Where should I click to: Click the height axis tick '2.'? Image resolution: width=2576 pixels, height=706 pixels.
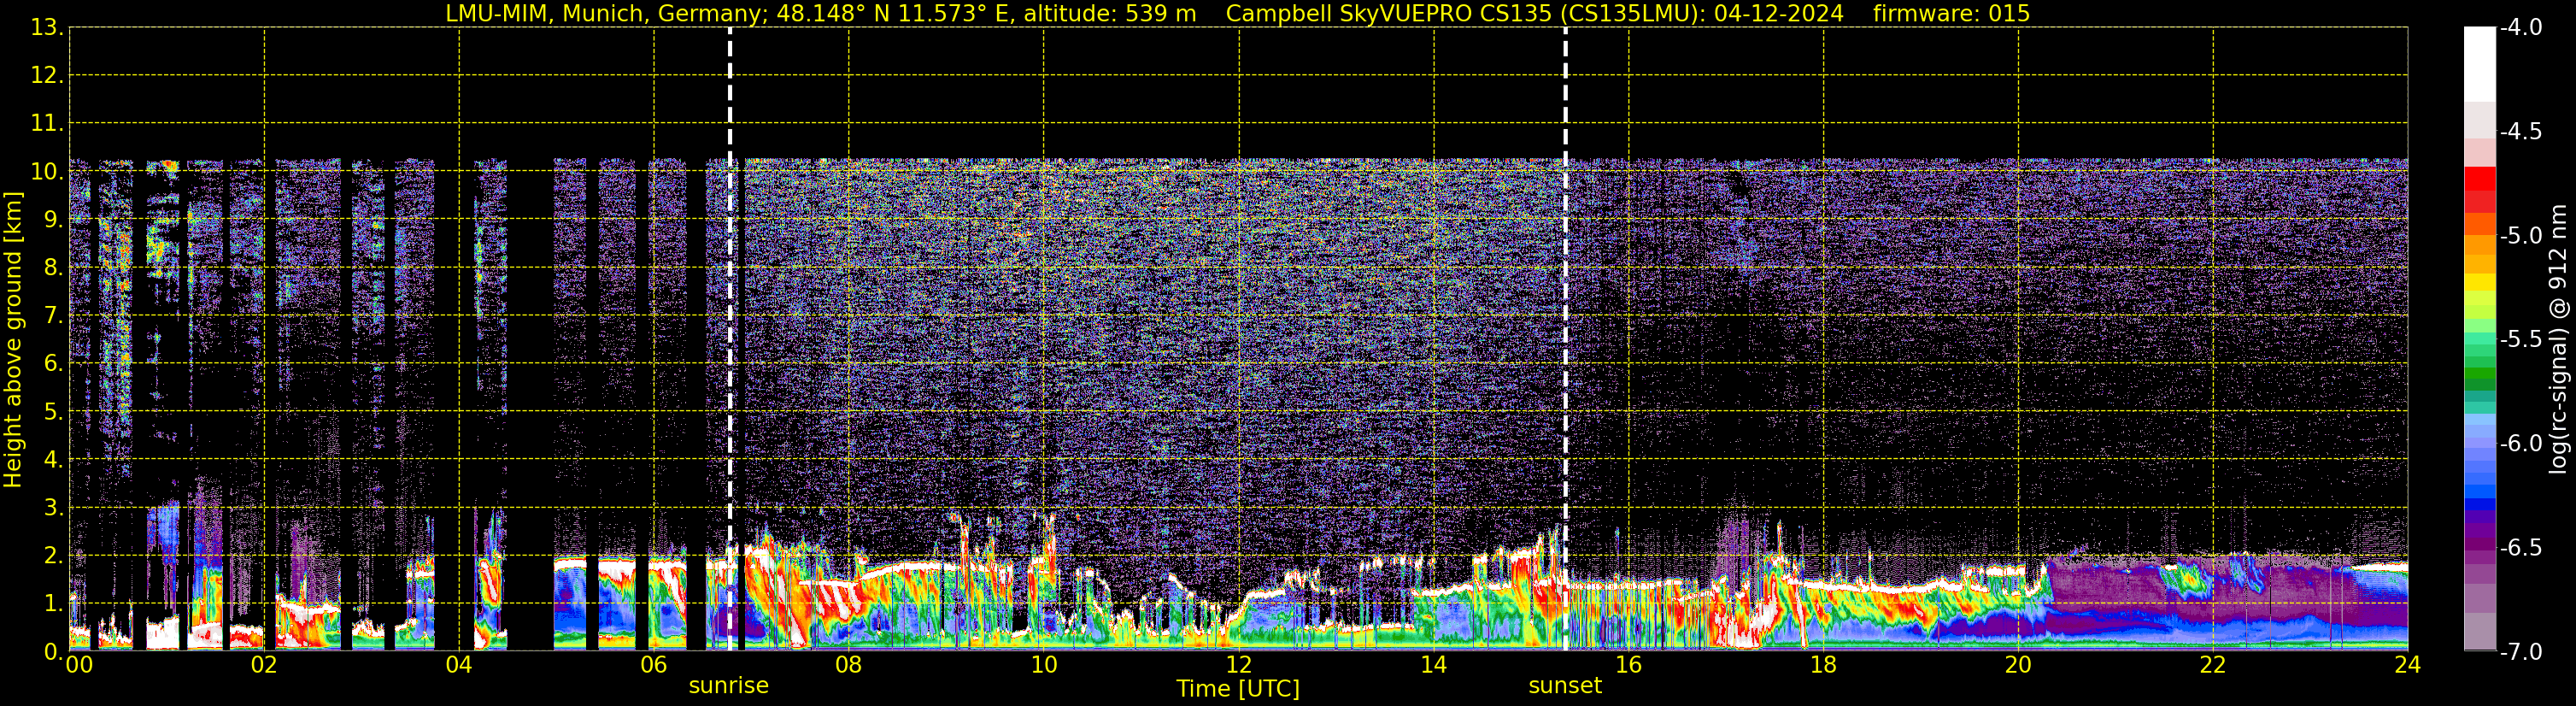(53, 556)
